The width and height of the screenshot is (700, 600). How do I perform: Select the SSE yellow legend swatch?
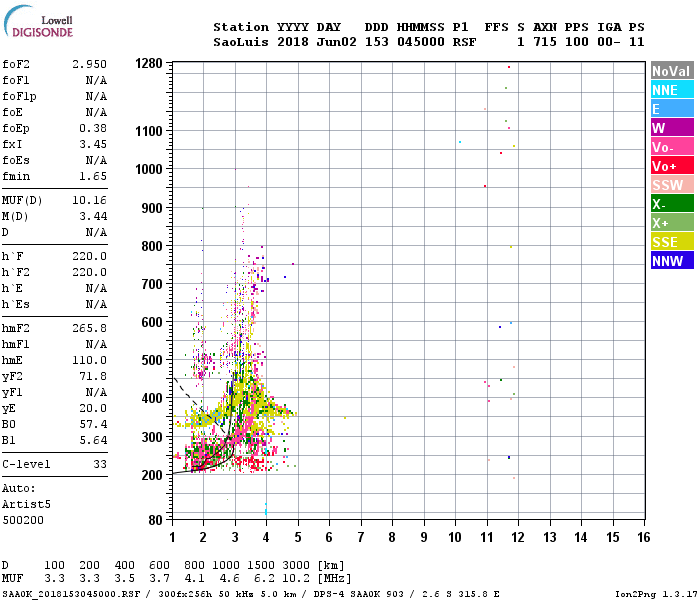point(672,242)
